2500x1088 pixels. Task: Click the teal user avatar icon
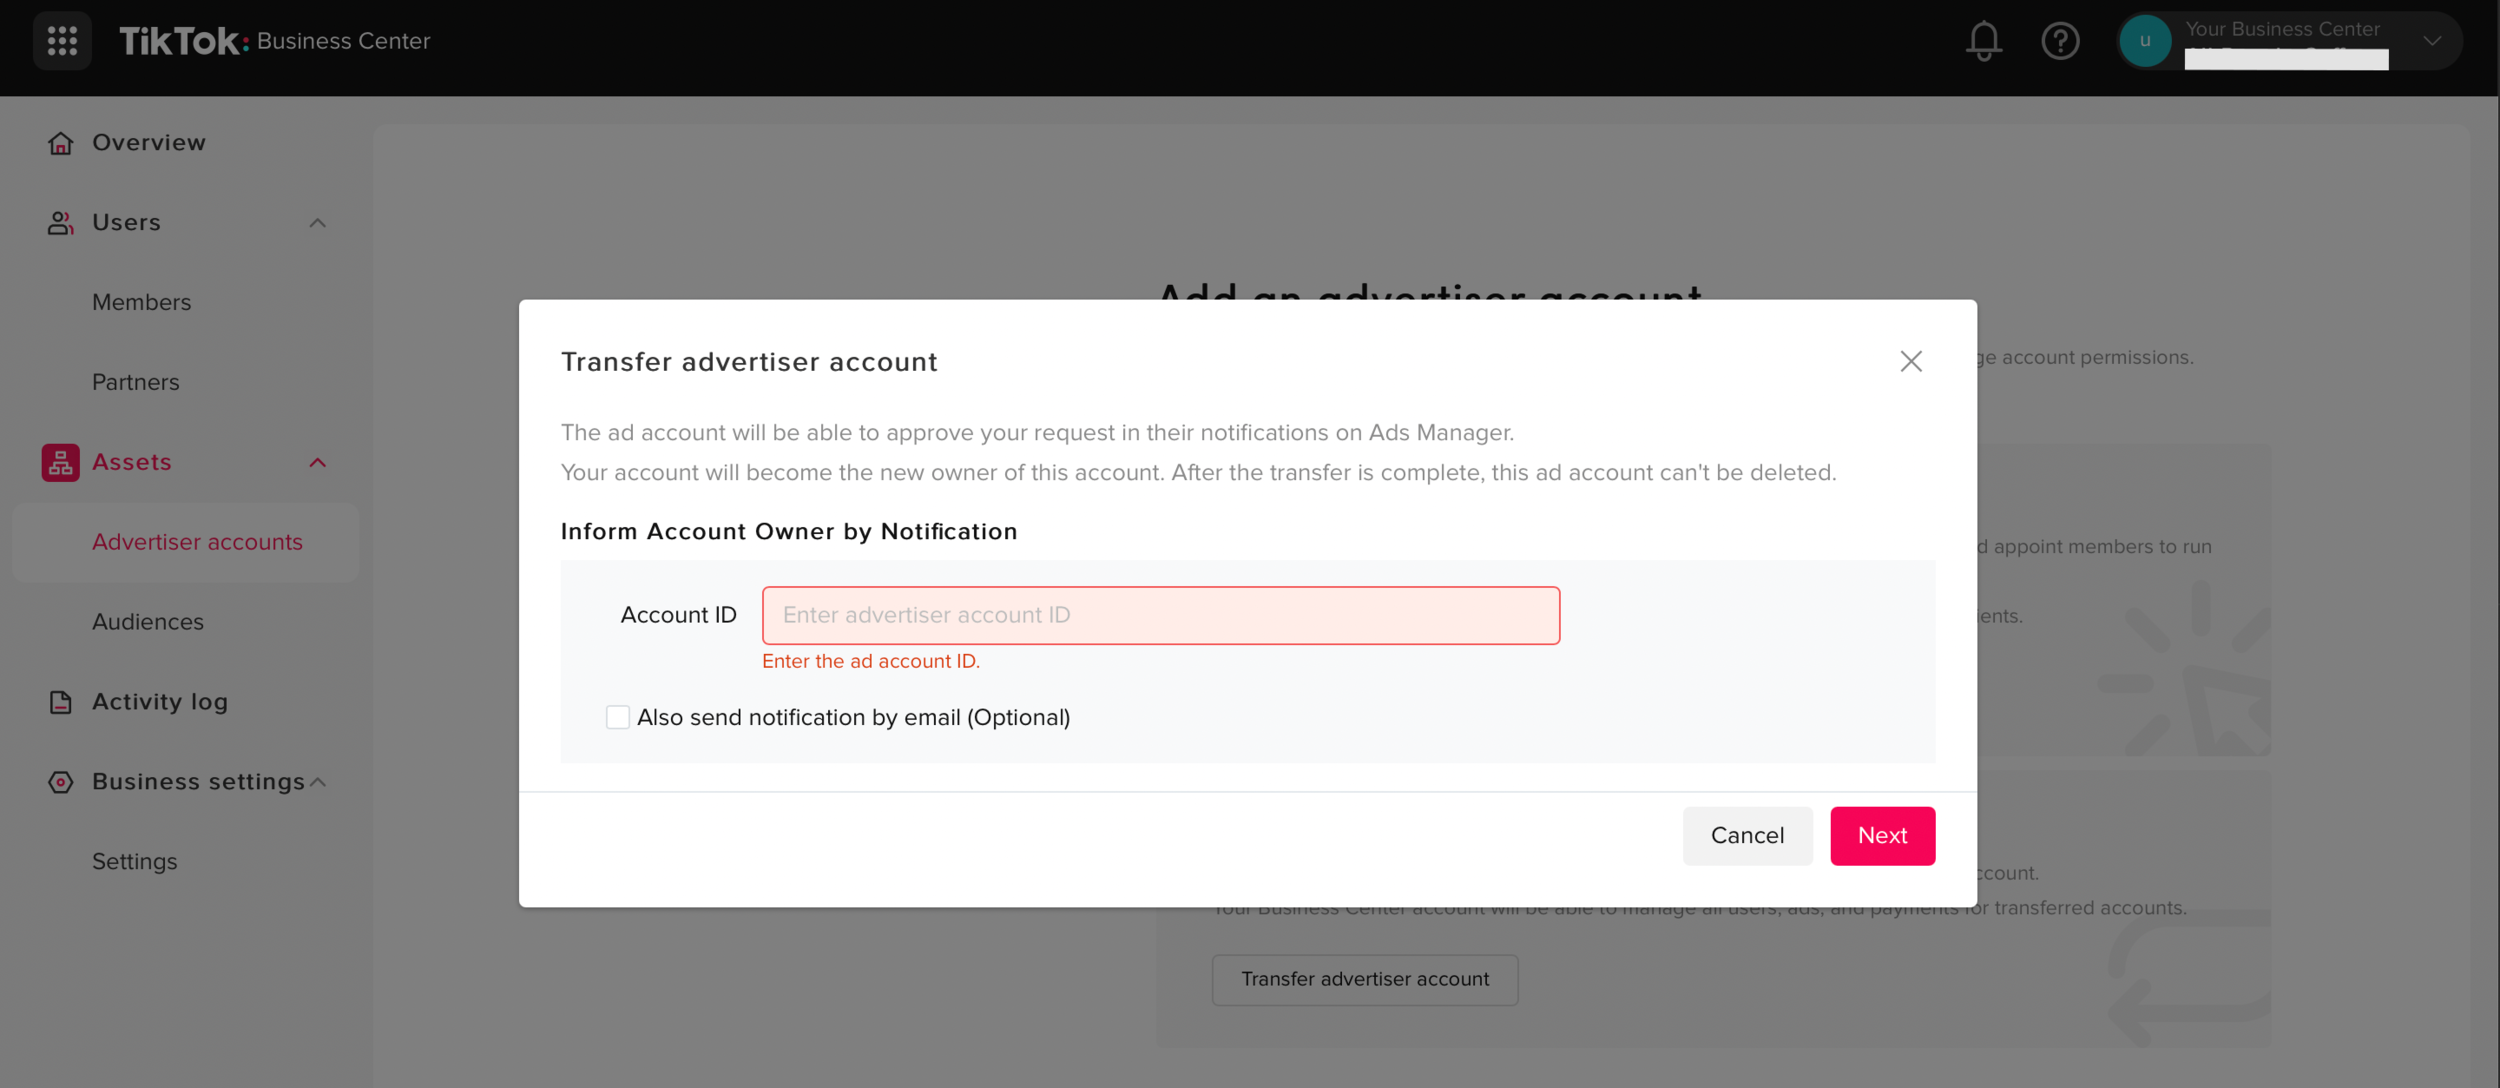coord(2144,41)
